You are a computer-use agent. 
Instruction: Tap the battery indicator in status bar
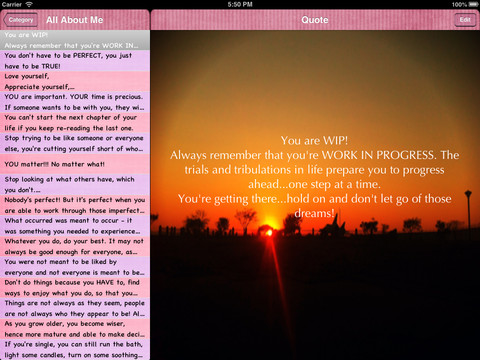click(474, 4)
